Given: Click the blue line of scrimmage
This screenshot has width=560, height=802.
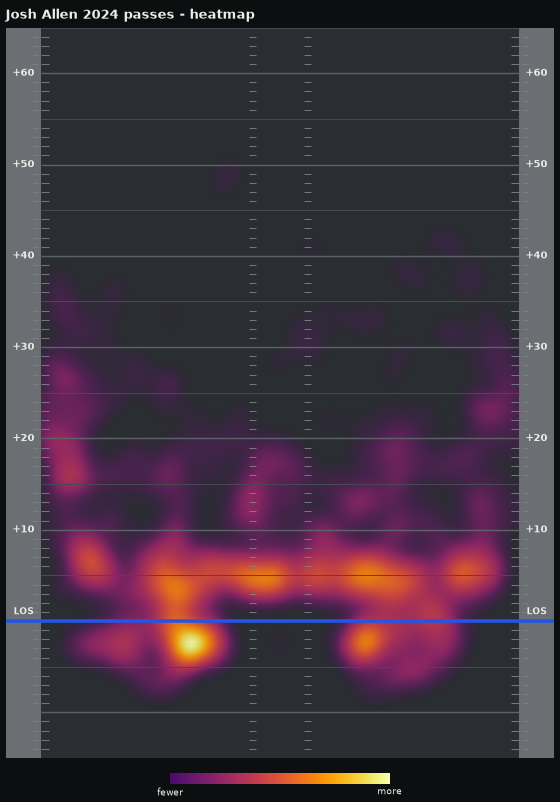Looking at the screenshot, I should coord(280,621).
